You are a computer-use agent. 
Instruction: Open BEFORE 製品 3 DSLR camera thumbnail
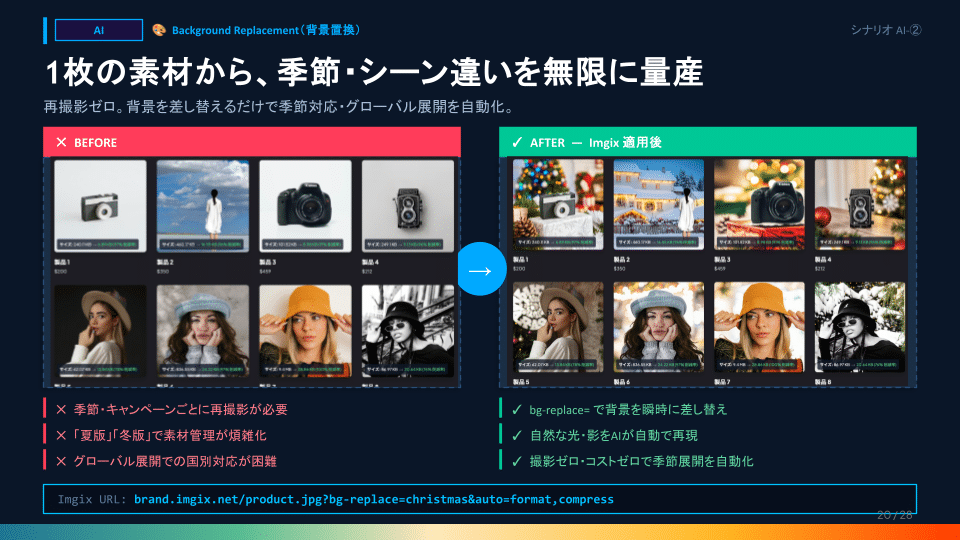(305, 206)
